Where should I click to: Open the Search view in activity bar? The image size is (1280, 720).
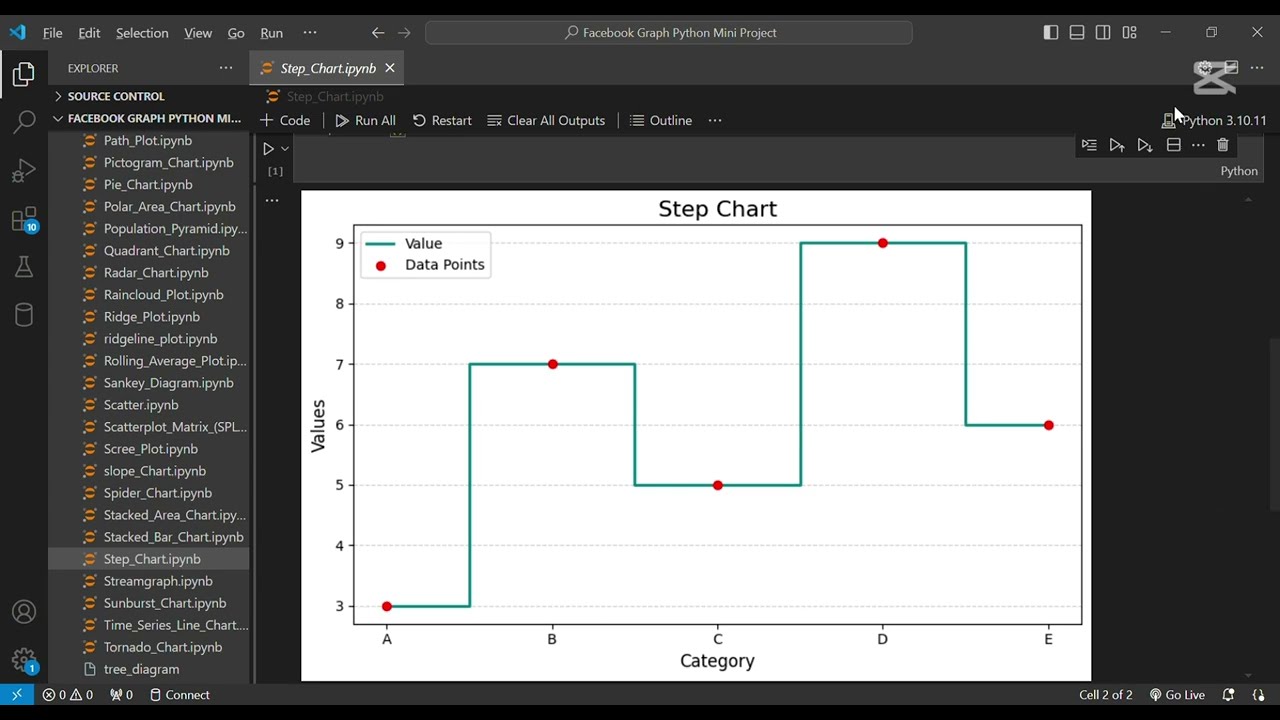24,123
